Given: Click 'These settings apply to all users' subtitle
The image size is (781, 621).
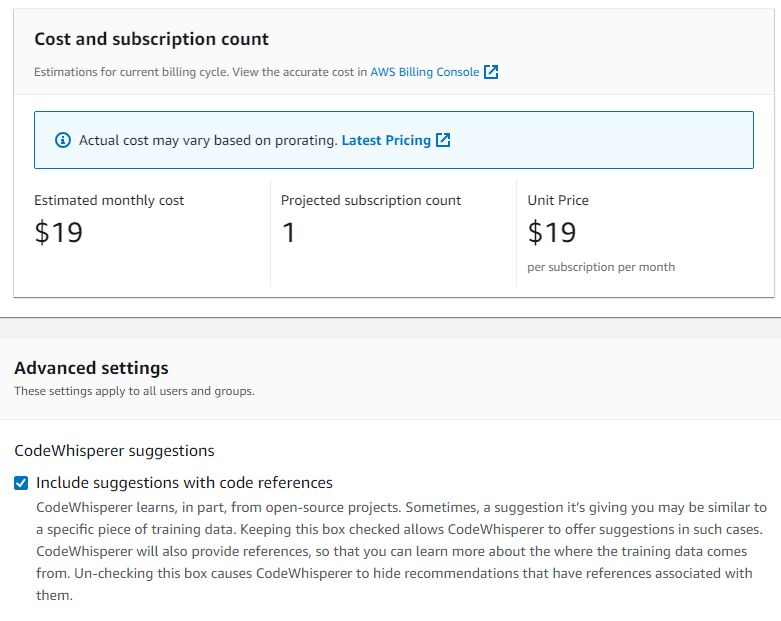Looking at the screenshot, I should (x=134, y=391).
